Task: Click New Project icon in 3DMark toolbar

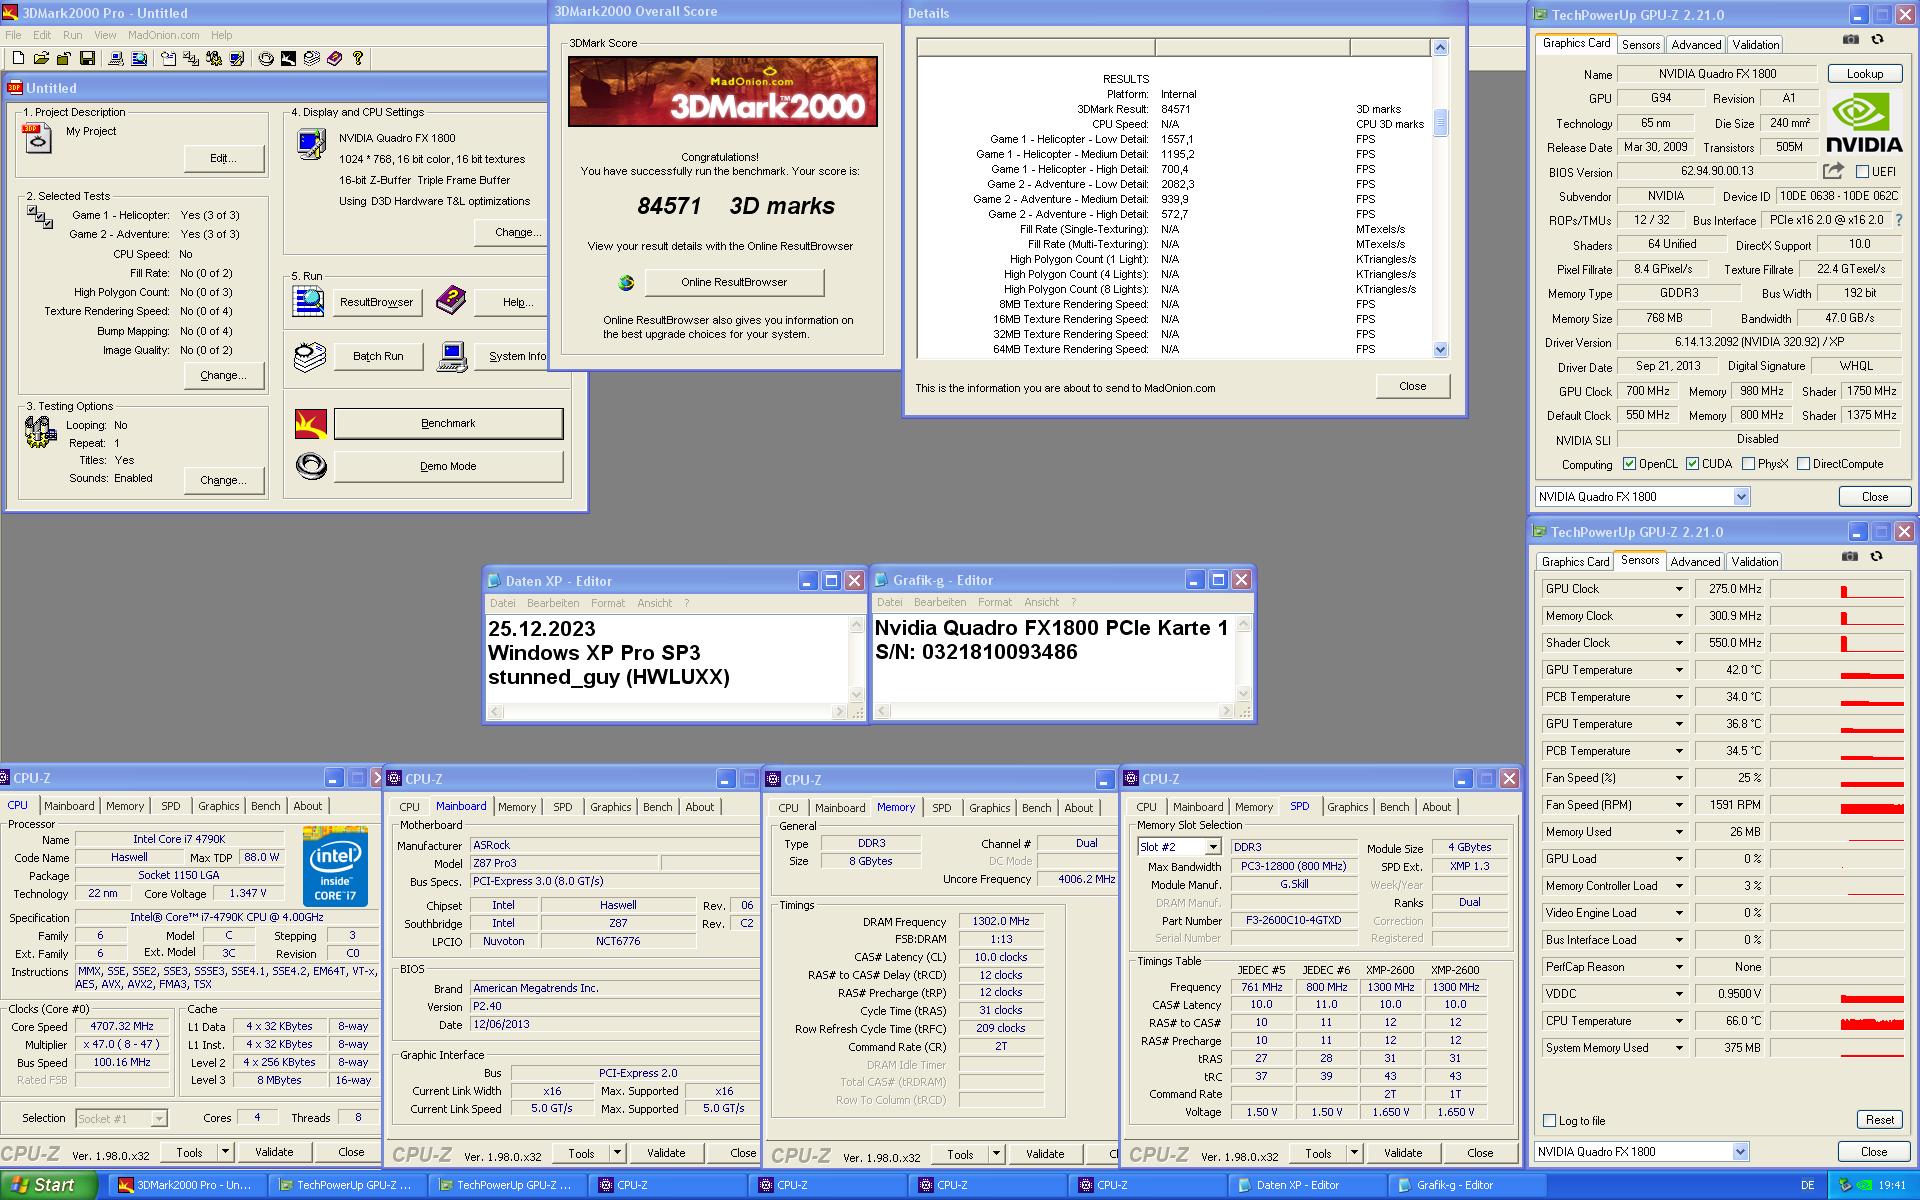Action: pos(19,58)
